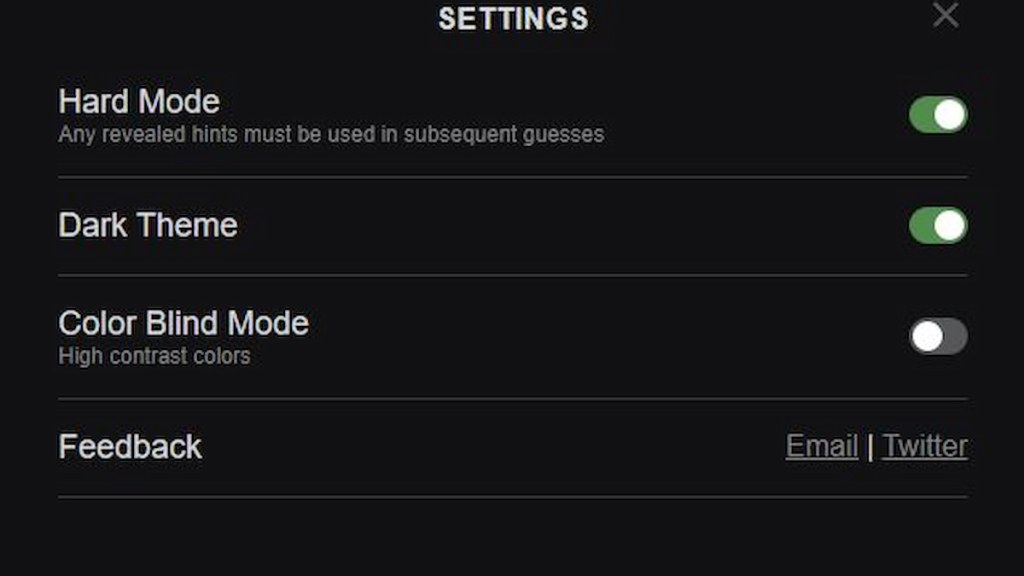This screenshot has width=1024, height=576.
Task: Enable Color Blind Mode toggle
Action: coord(938,336)
